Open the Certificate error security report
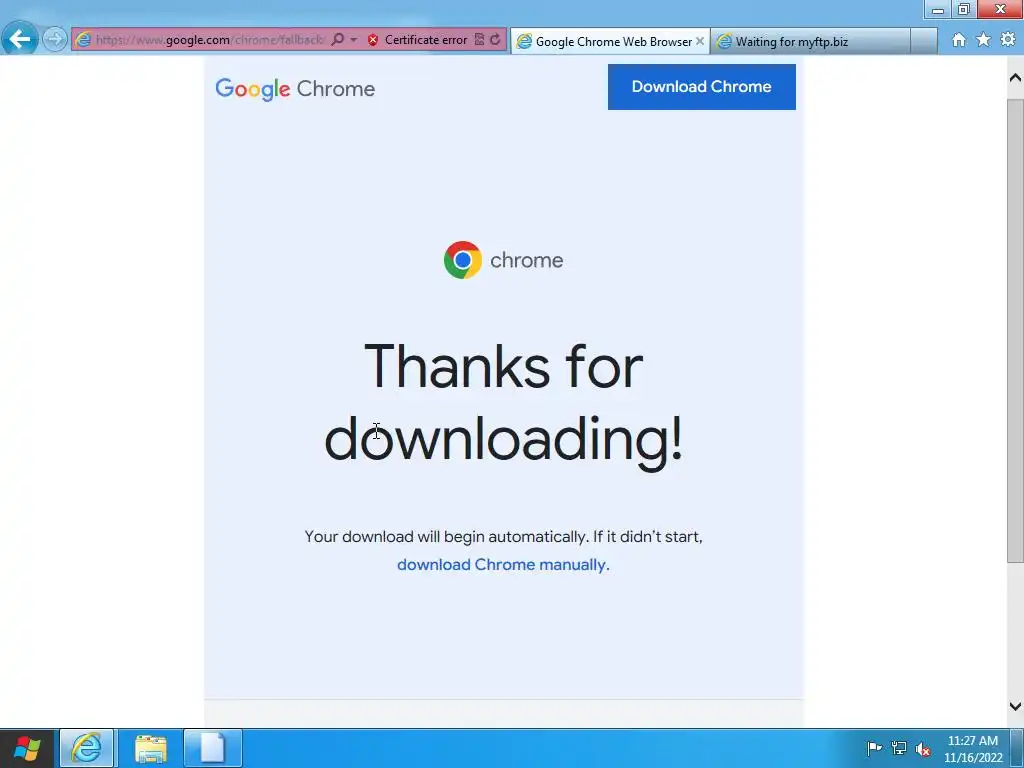The width and height of the screenshot is (1024, 768). [x=417, y=40]
